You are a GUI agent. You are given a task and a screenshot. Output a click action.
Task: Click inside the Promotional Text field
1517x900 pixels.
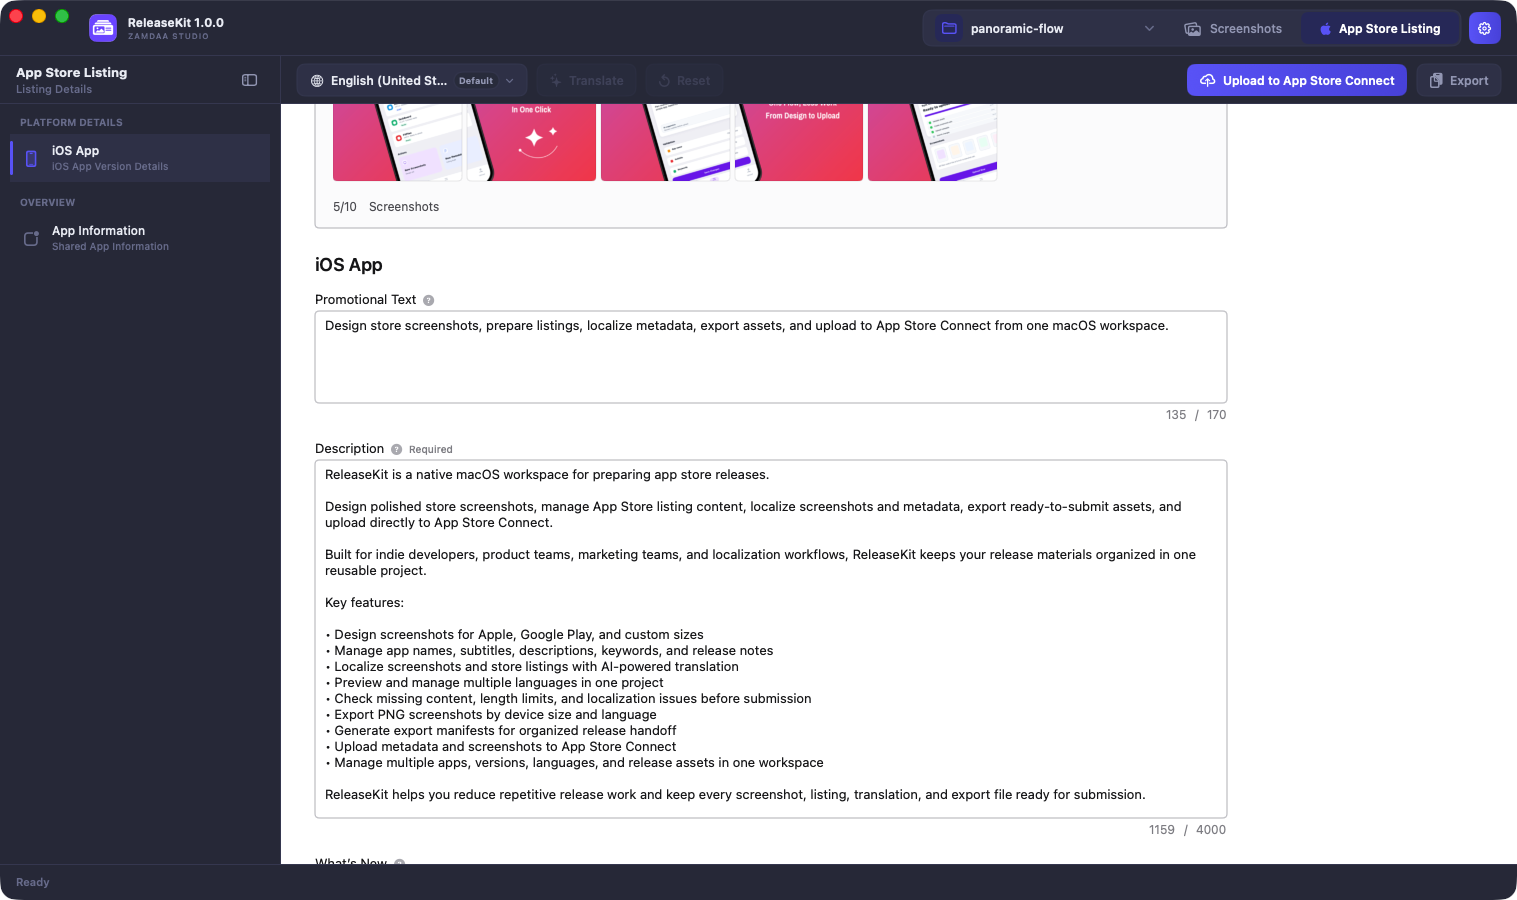pos(771,357)
